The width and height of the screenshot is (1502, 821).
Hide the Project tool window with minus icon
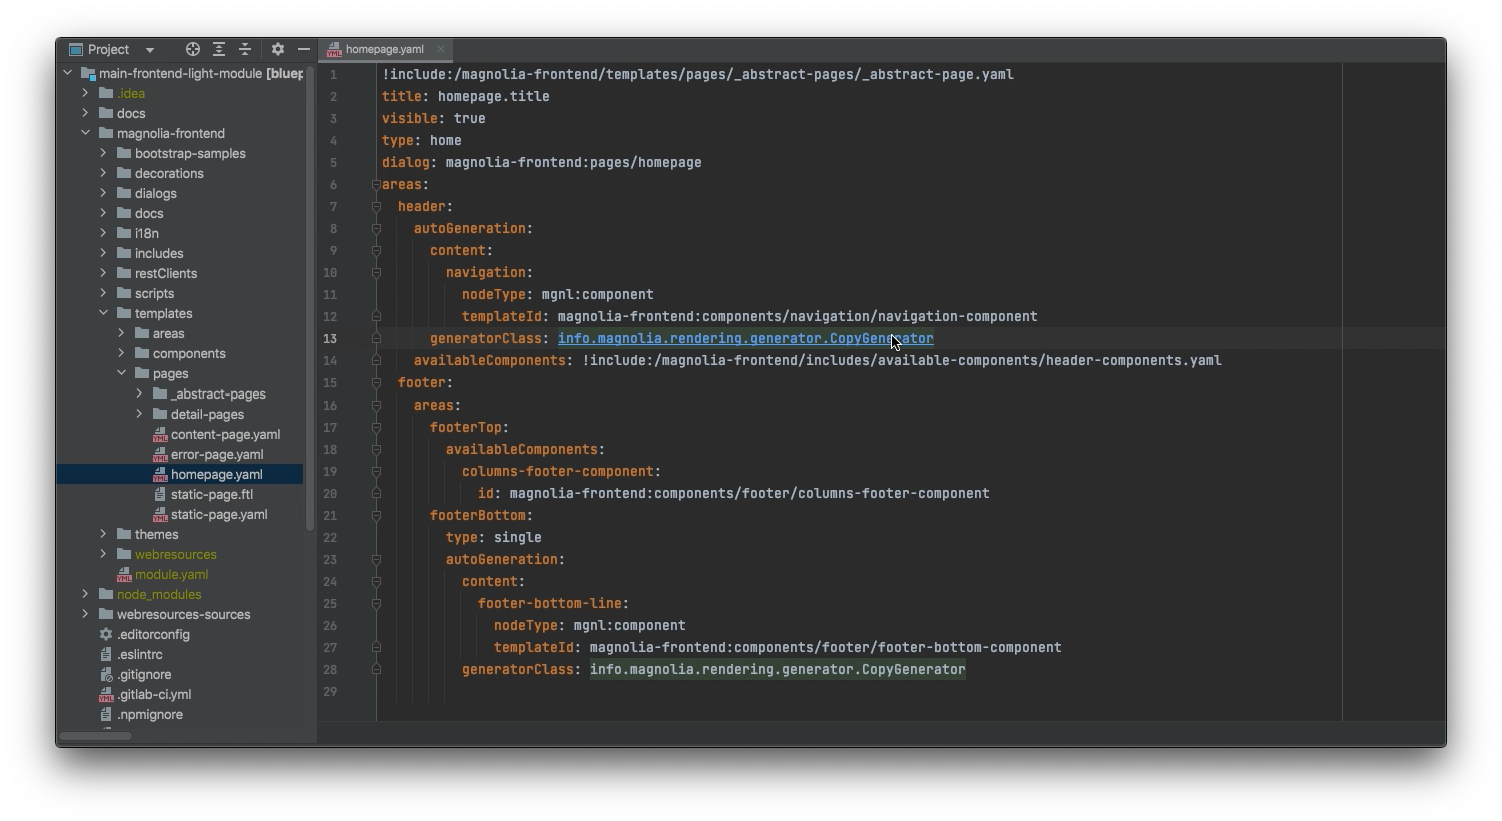pyautogui.click(x=304, y=49)
